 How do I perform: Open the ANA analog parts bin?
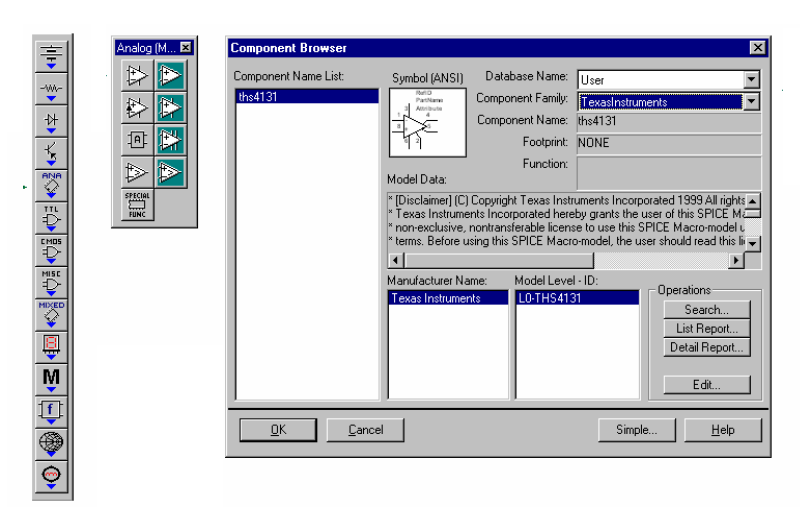(51, 185)
